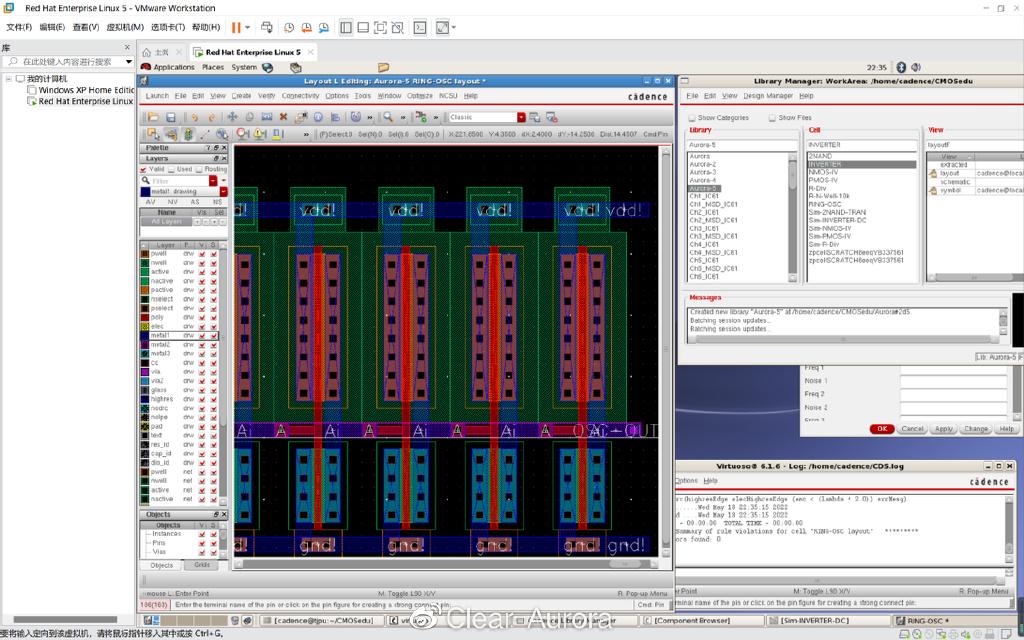Open Edit Properties info icon in toolbar

[x=318, y=118]
